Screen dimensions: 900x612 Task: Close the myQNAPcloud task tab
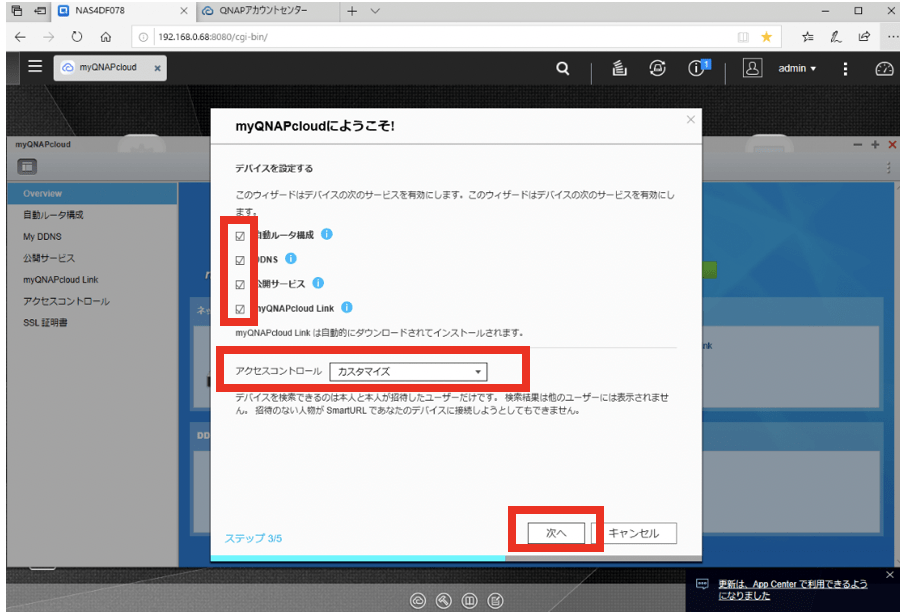[157, 68]
